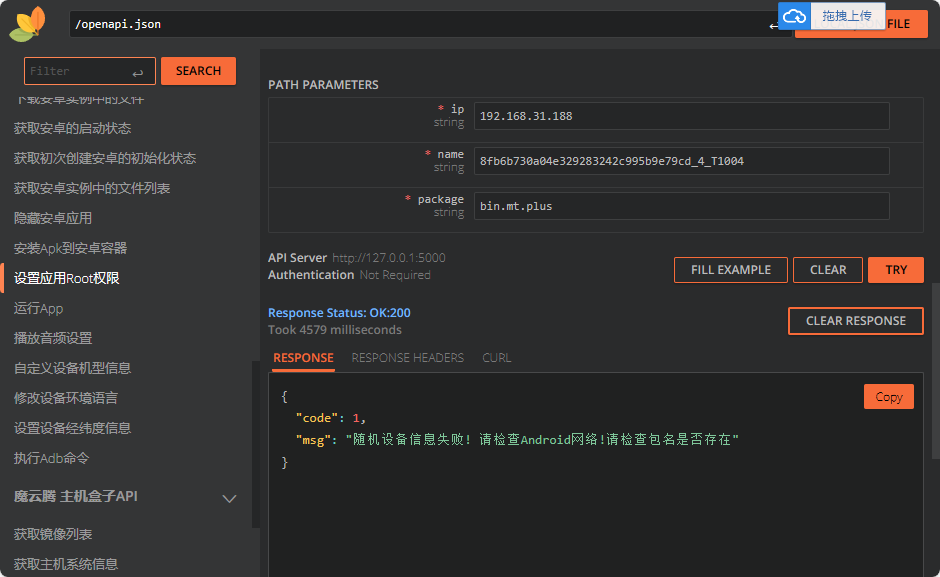Click the blue cloud upload icon
The height and width of the screenshot is (577, 940).
click(795, 17)
